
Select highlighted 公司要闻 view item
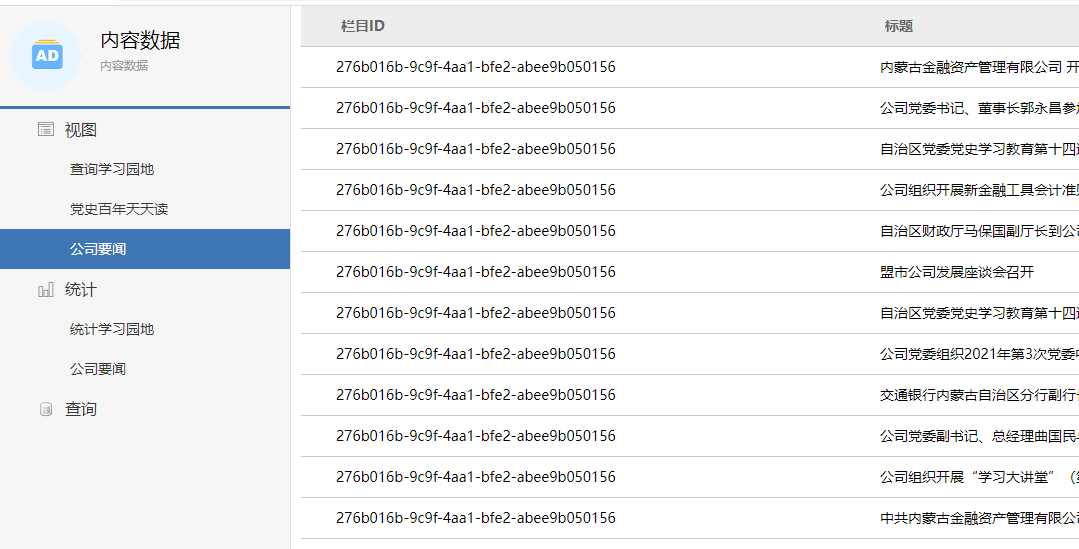click(98, 249)
